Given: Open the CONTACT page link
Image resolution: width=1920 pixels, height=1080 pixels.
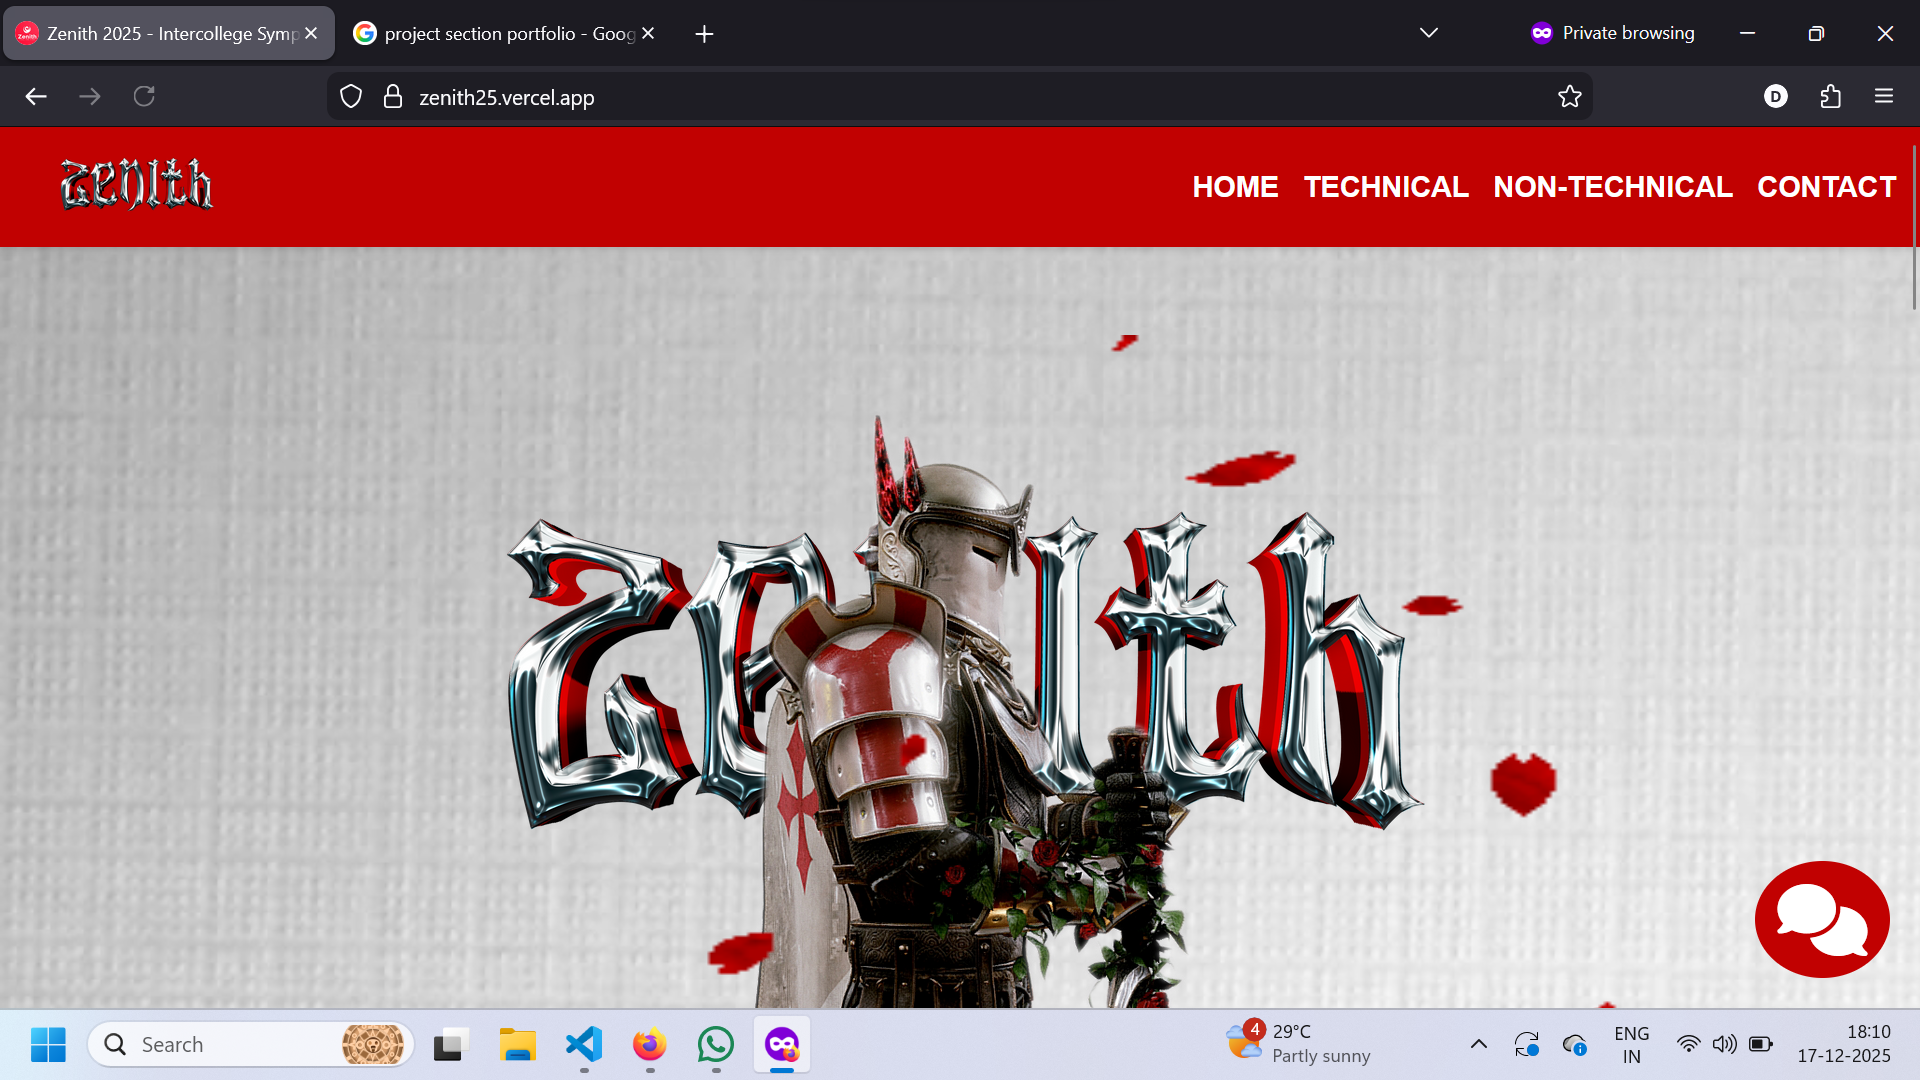Looking at the screenshot, I should coord(1826,187).
